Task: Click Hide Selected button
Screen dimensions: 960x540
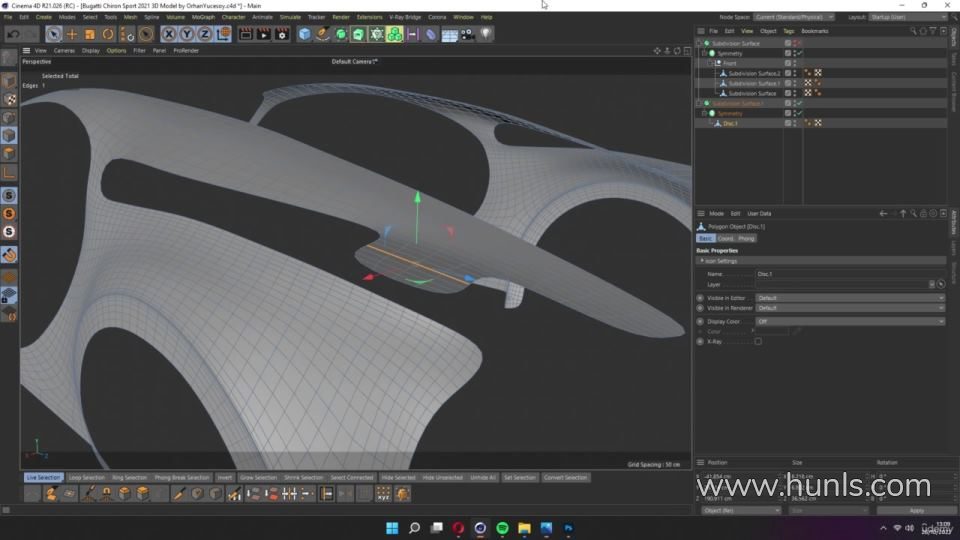Action: click(398, 478)
